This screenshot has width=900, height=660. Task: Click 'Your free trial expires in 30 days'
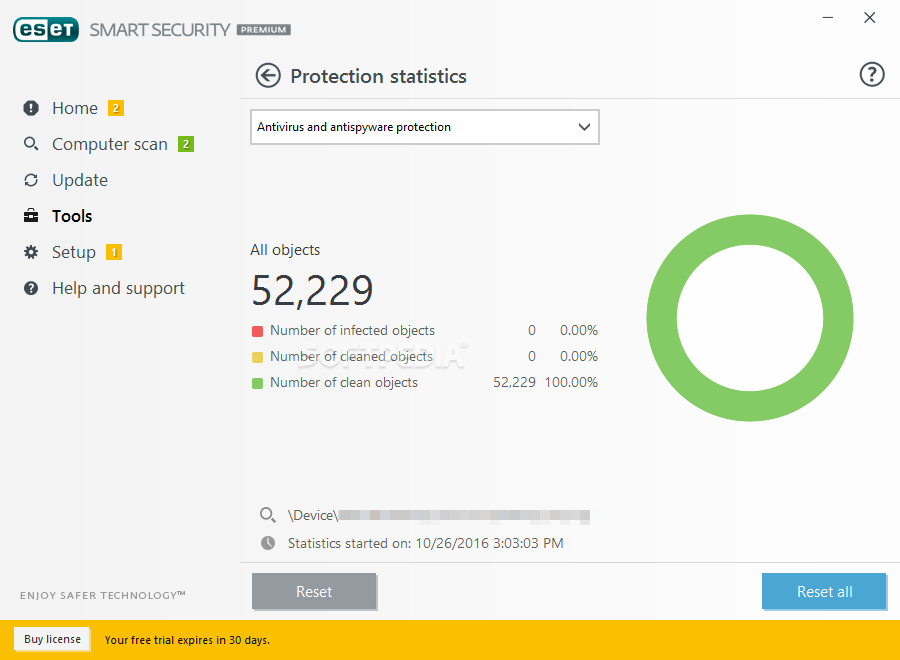tap(187, 640)
